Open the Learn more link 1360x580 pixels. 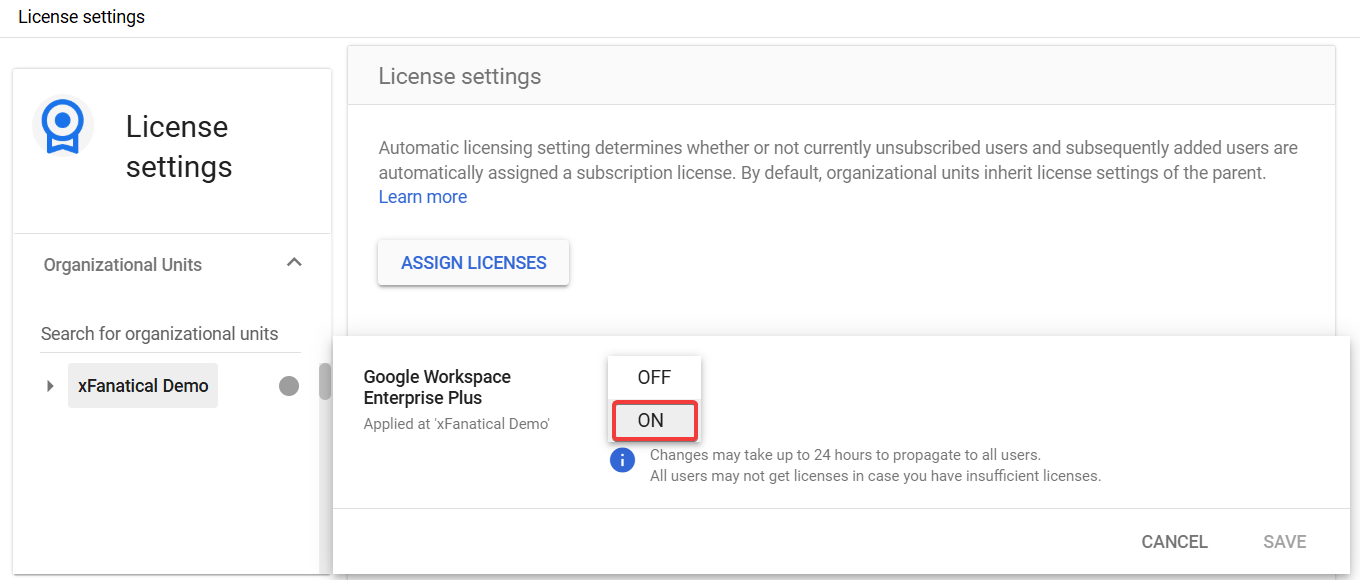[423, 197]
